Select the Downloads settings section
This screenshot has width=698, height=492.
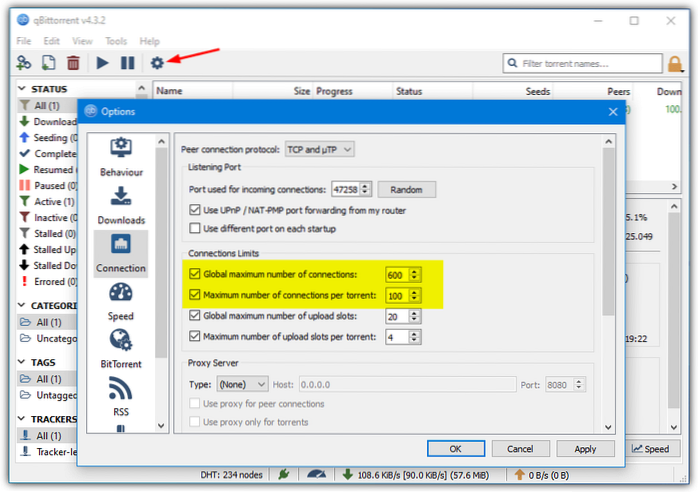121,205
